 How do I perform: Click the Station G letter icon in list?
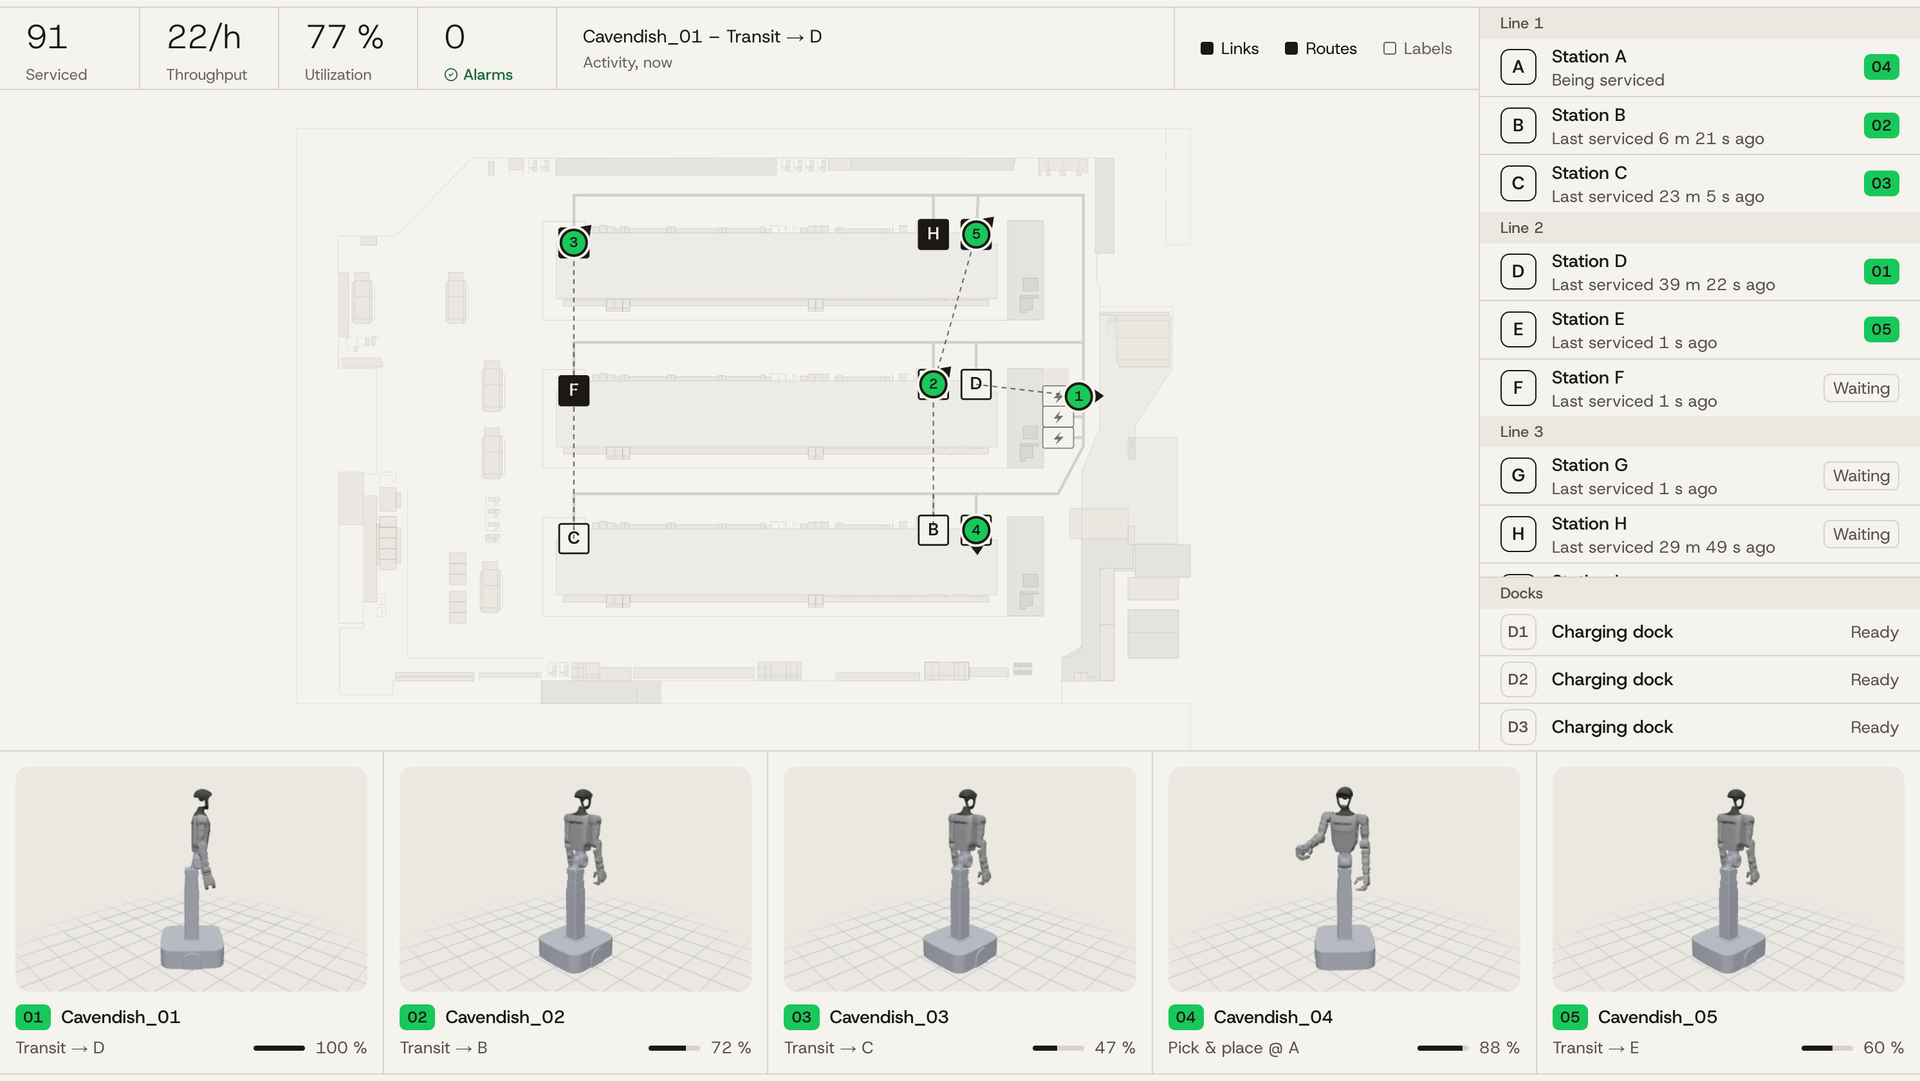coord(1518,476)
